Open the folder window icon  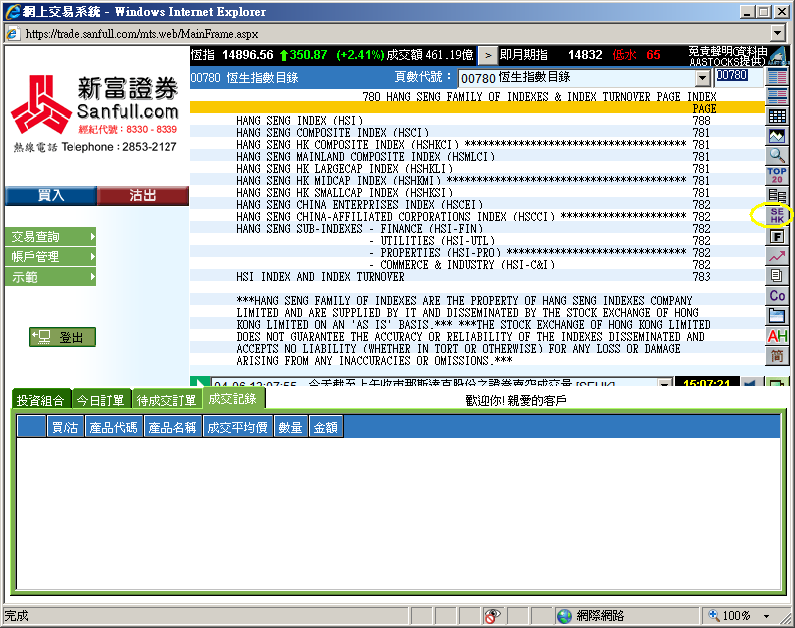[777, 316]
